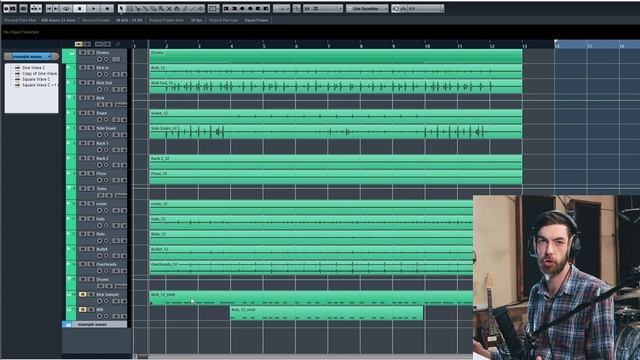640x360 pixels.
Task: Record-enable the Floor track
Action: (100, 180)
